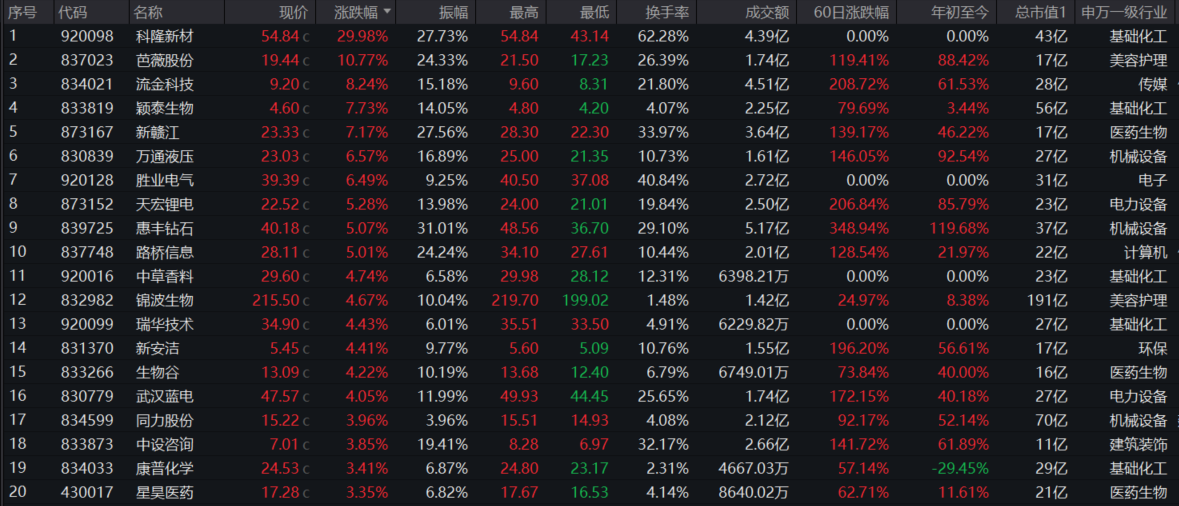
Task: Select the stock 新安洁
Action: click(x=157, y=348)
